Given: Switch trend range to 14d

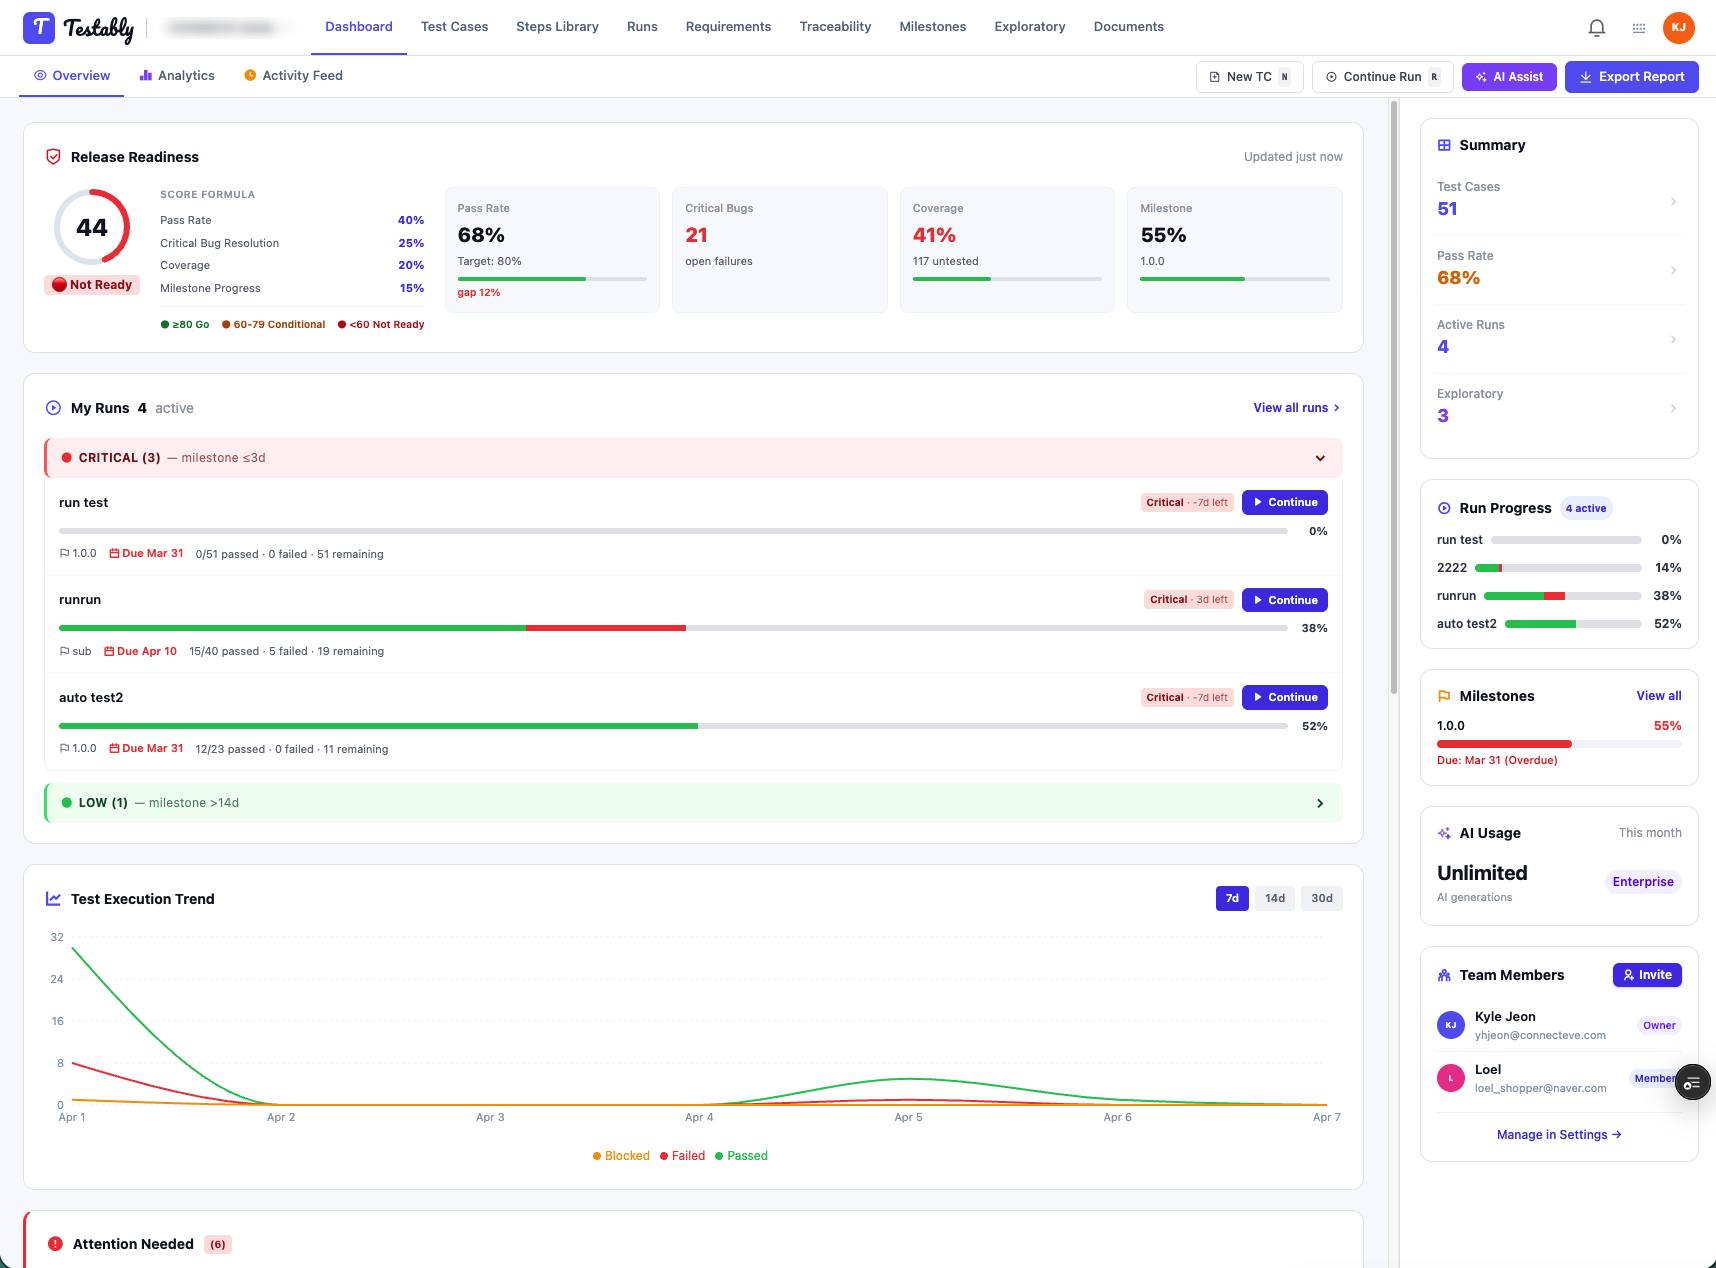Looking at the screenshot, I should click(1275, 898).
